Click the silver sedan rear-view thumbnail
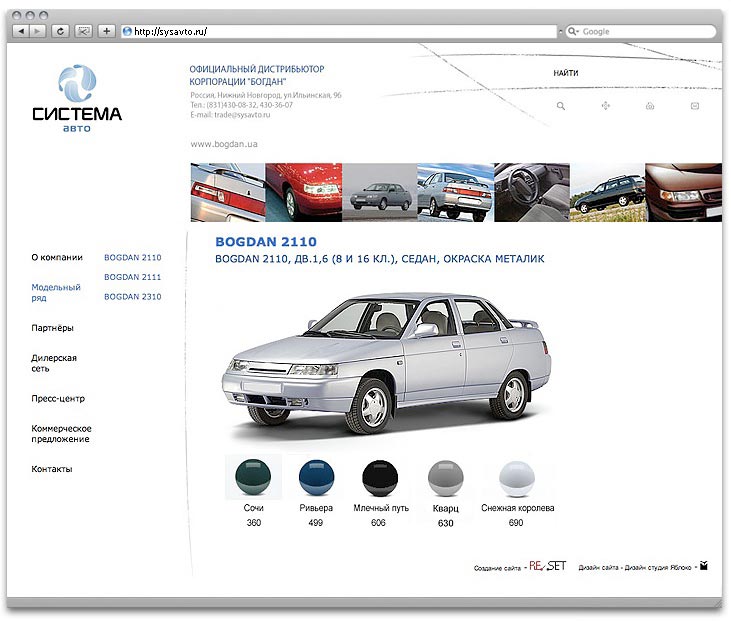Image resolution: width=731 pixels, height=621 pixels. pos(455,192)
